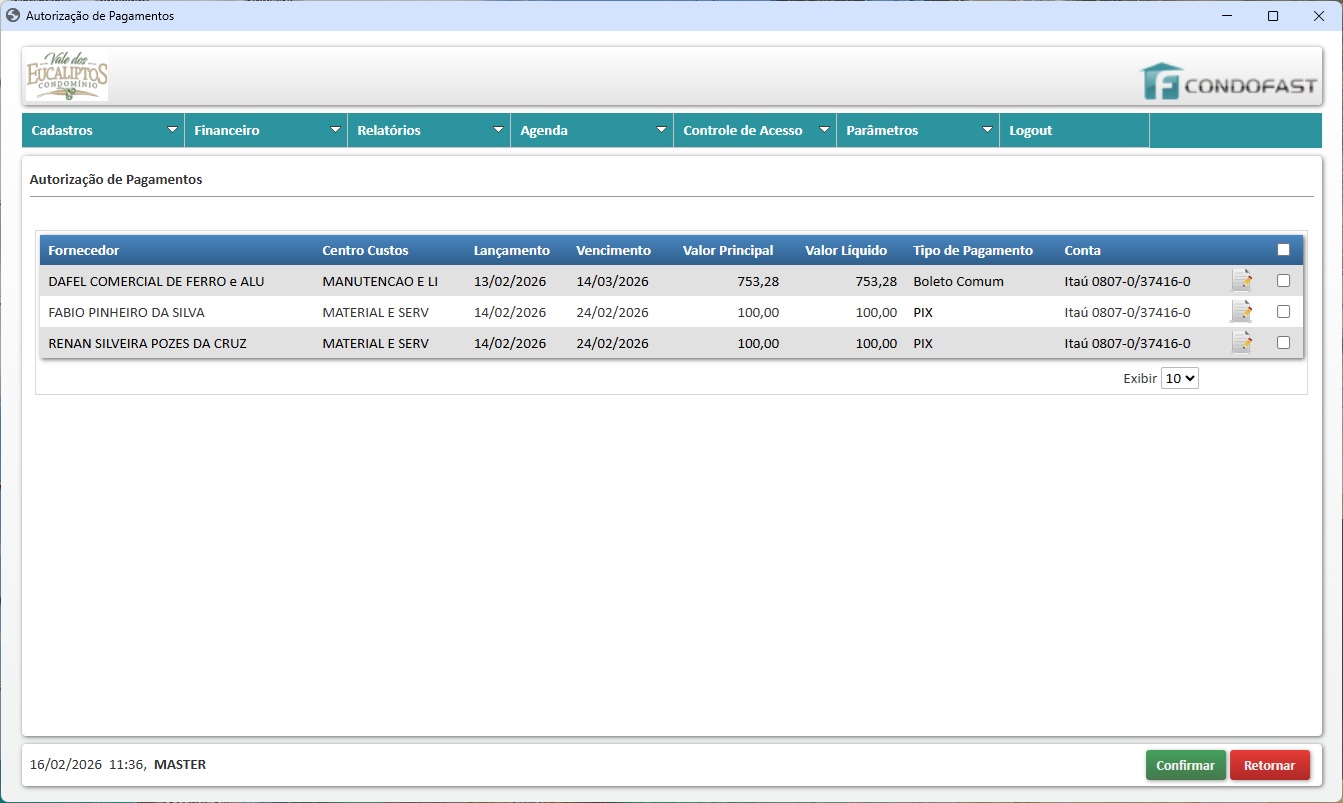1343x803 pixels.
Task: Tick the checkbox for DAFEL COMERCIAL payment
Action: pyautogui.click(x=1283, y=281)
